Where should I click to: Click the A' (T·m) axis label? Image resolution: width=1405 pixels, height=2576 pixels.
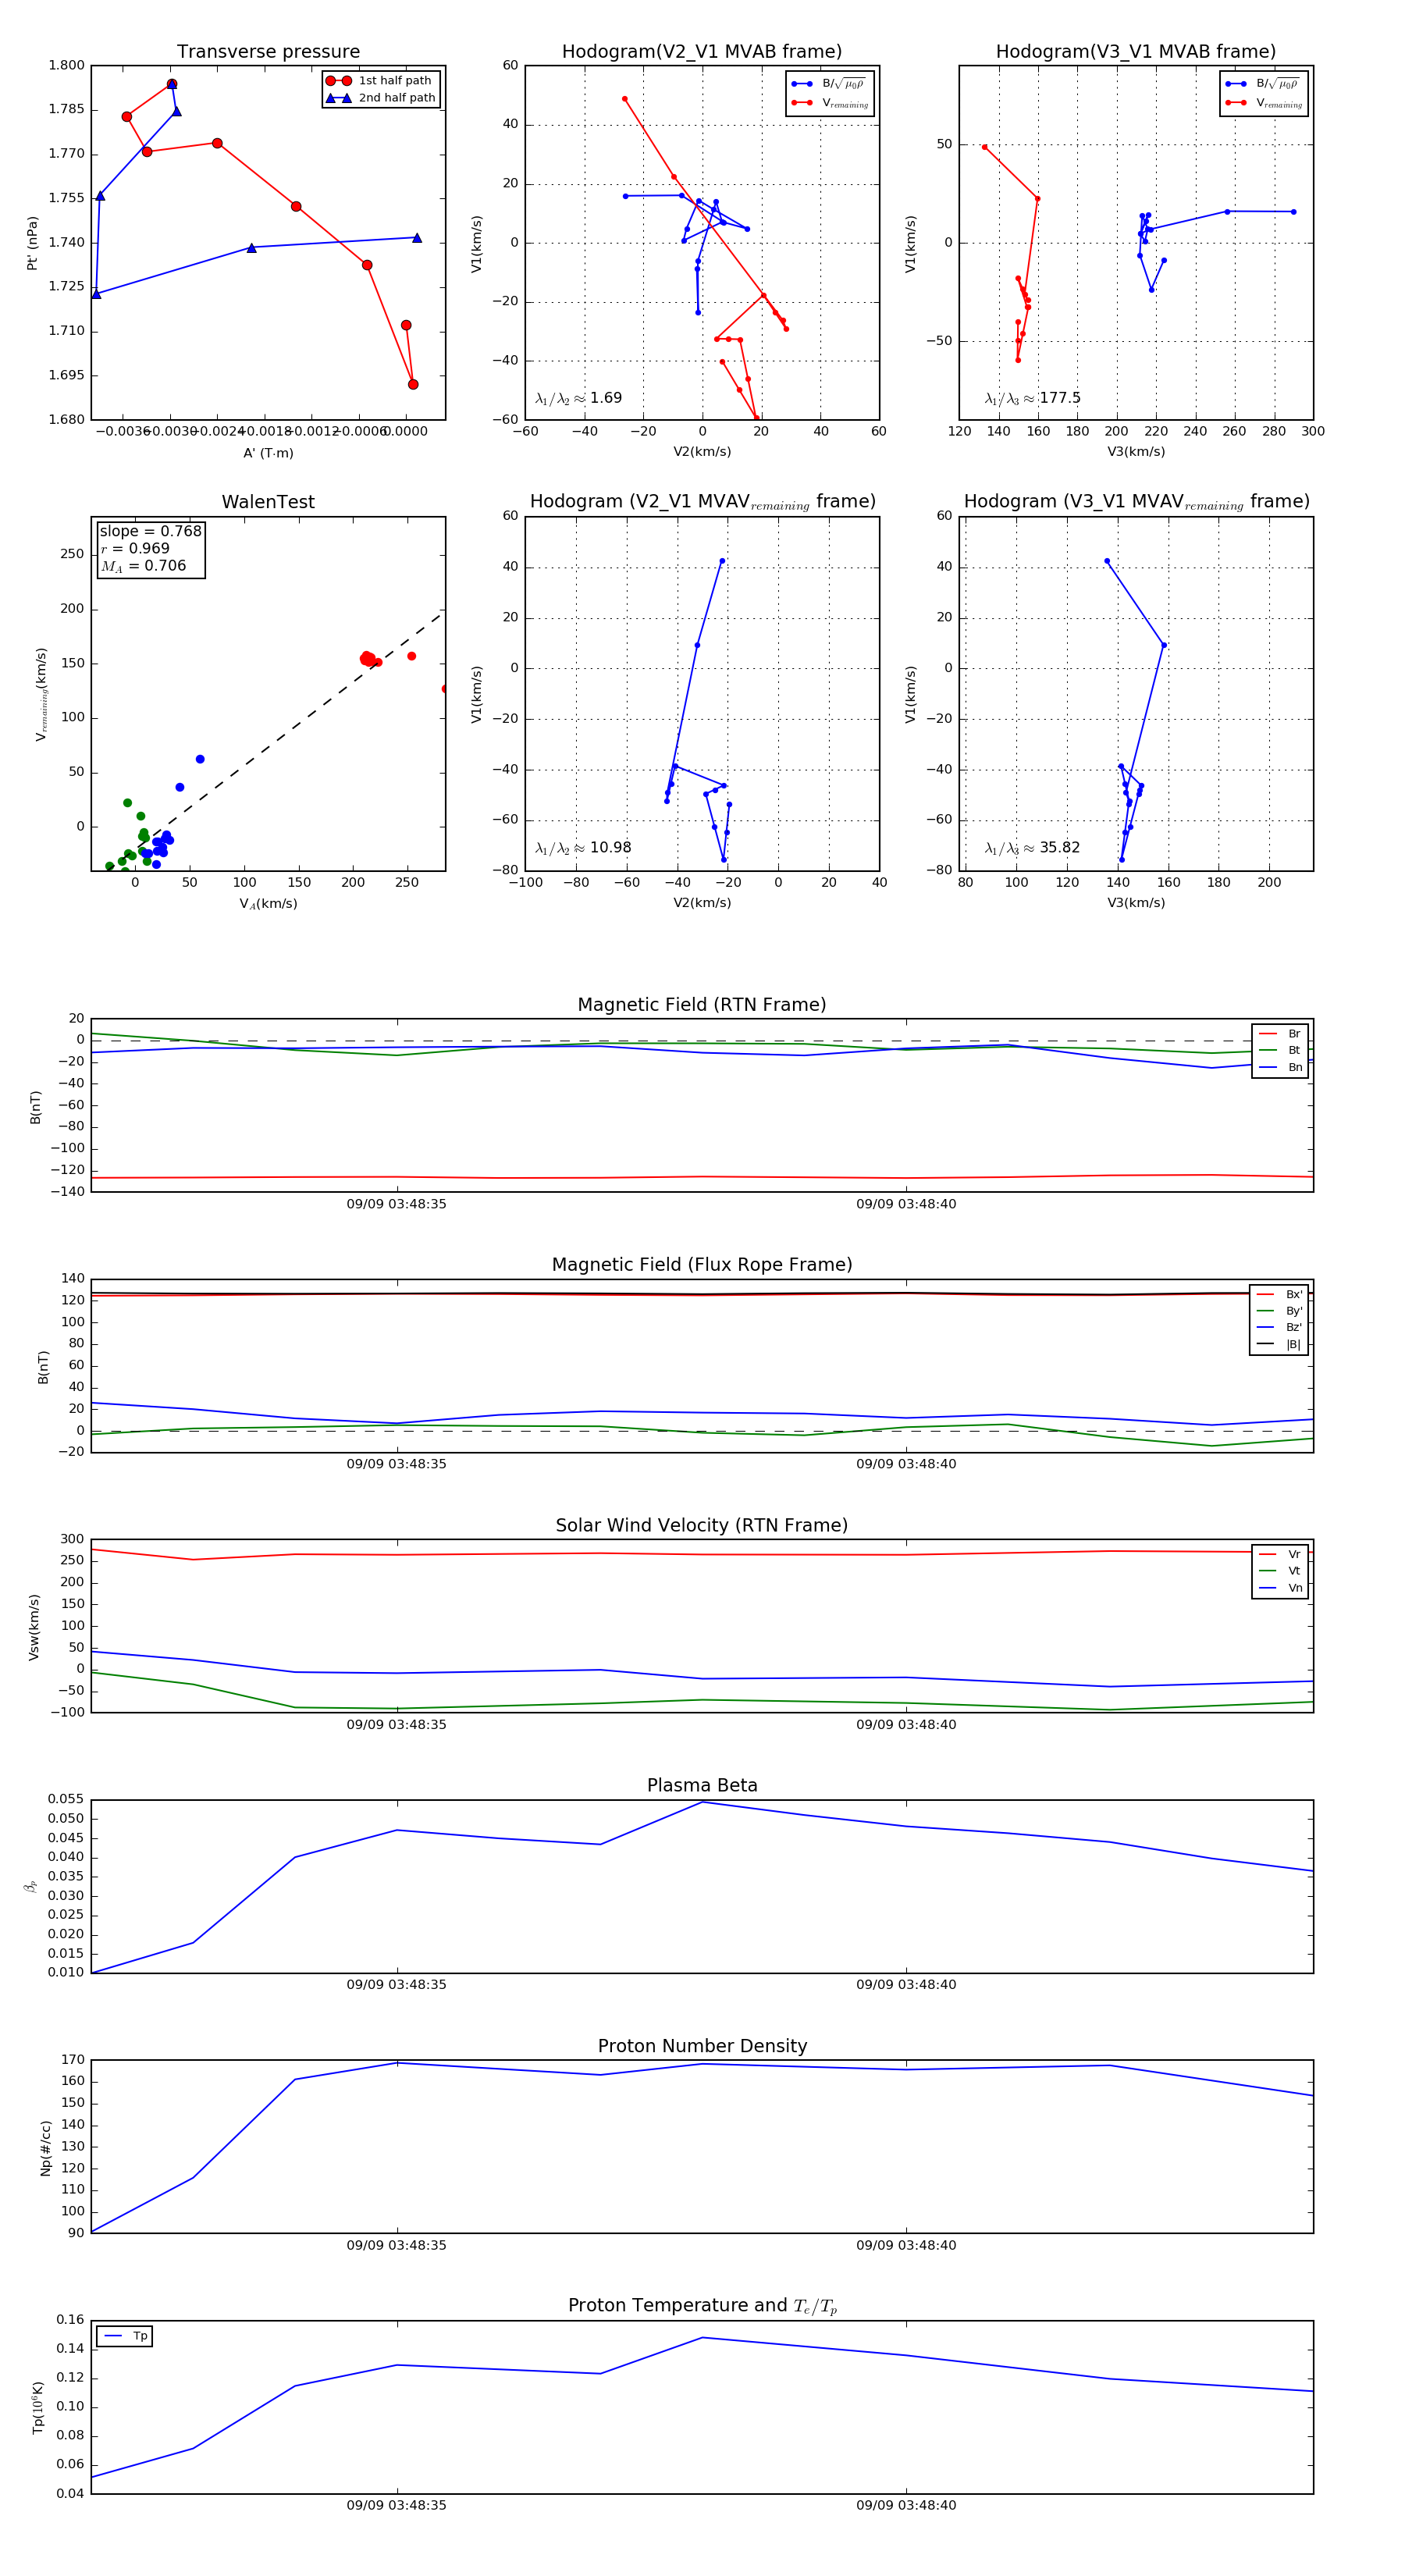[268, 453]
